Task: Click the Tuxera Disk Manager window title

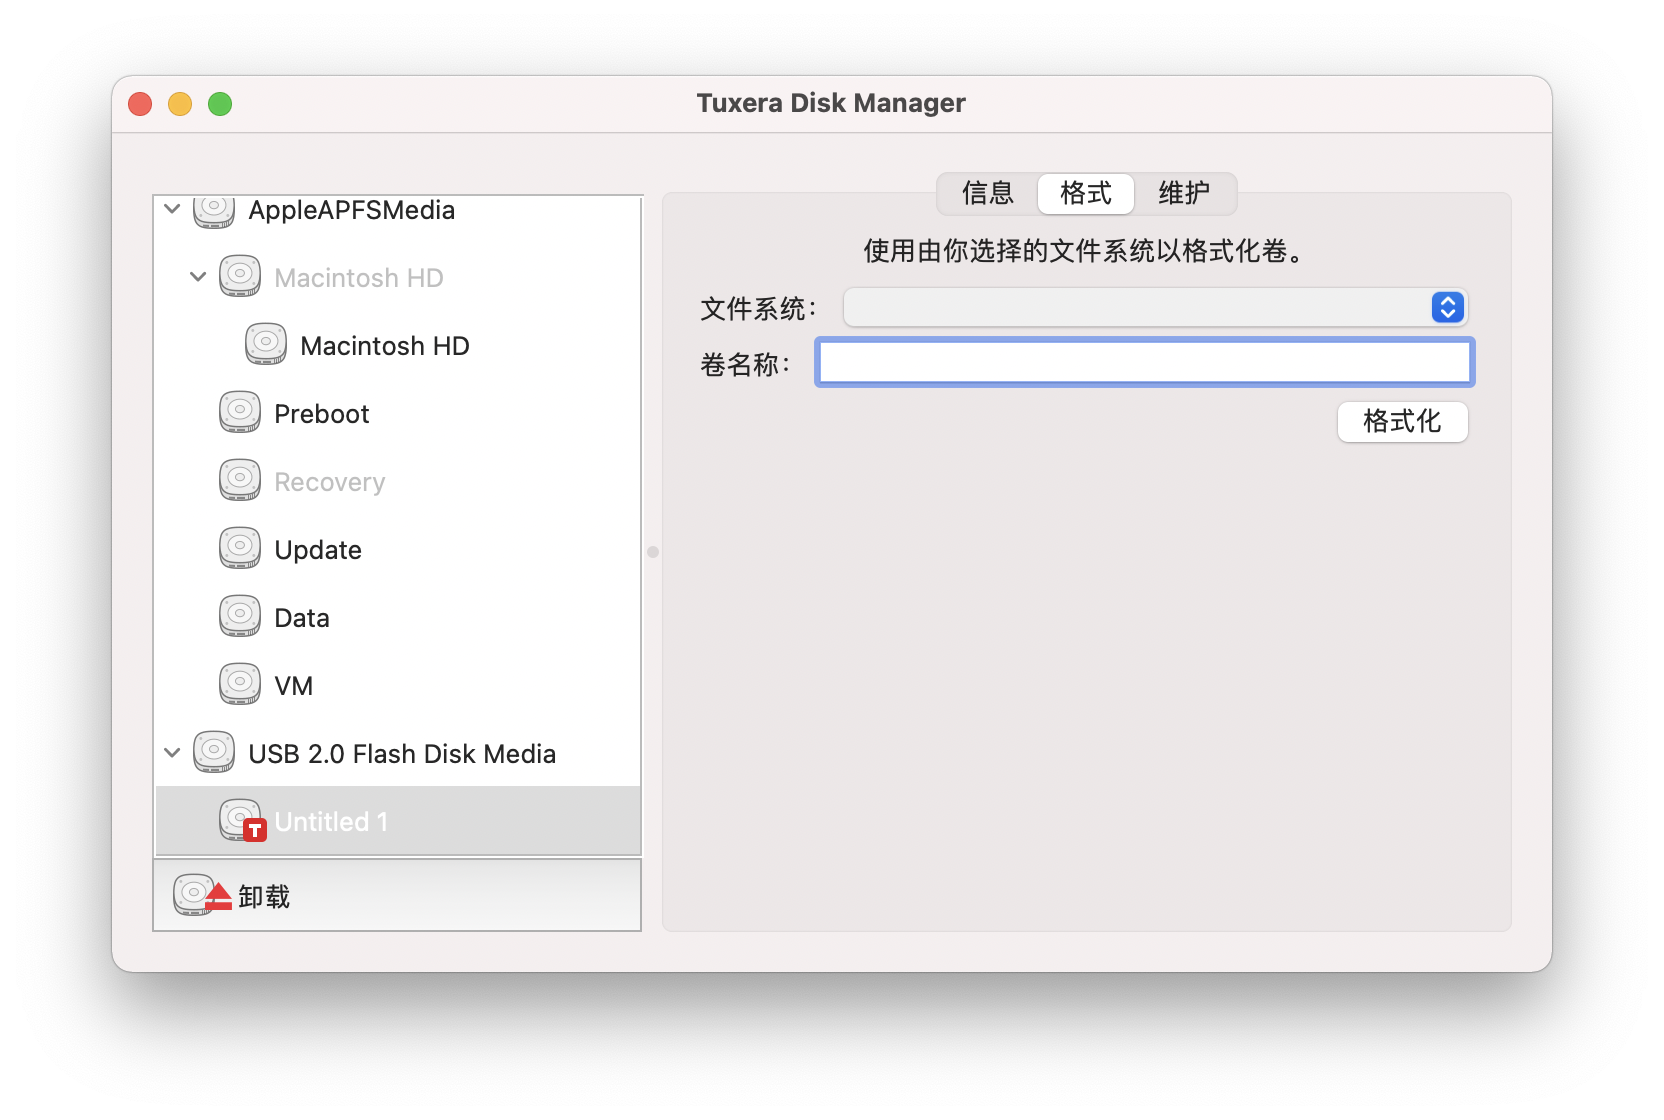Action: point(831,103)
